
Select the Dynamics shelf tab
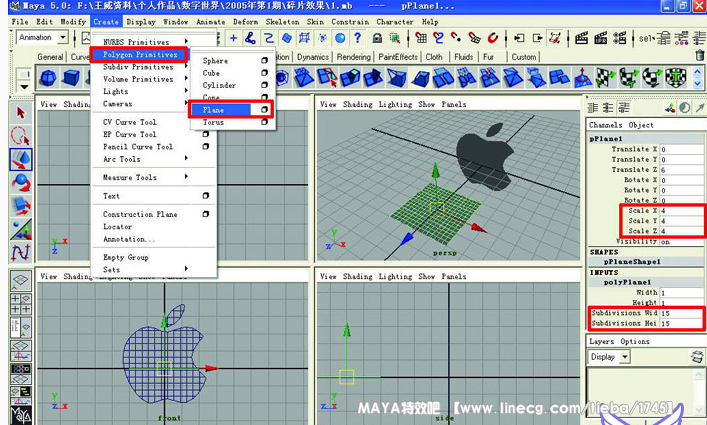[x=313, y=57]
